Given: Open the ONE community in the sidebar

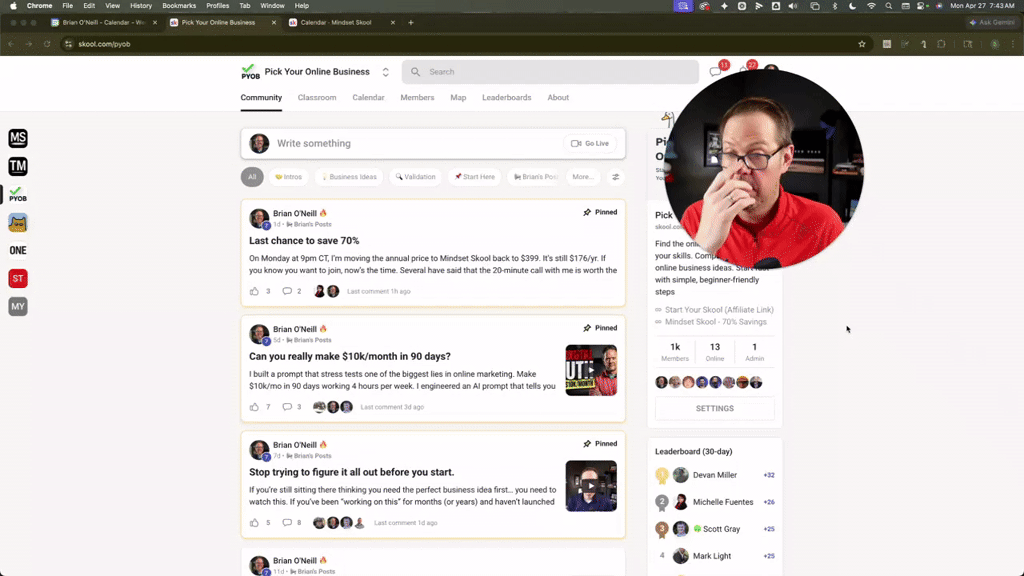Looking at the screenshot, I should (x=18, y=250).
